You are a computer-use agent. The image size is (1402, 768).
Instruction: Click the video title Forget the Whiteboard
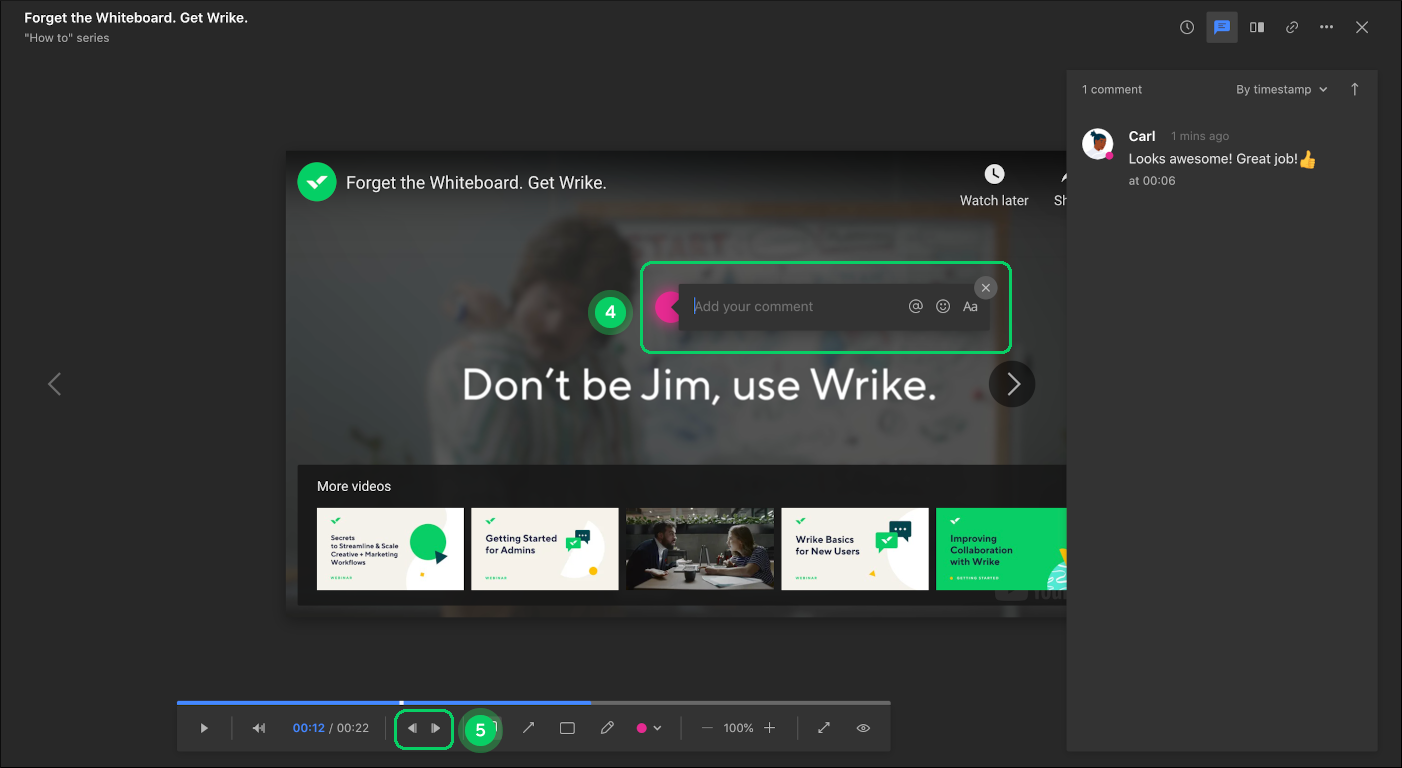coord(476,183)
